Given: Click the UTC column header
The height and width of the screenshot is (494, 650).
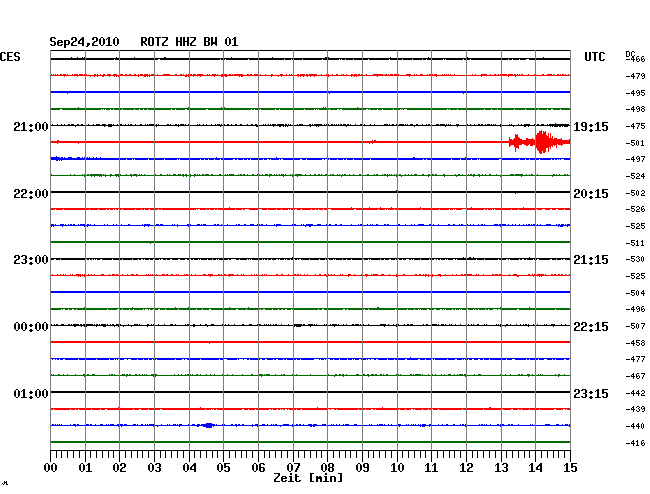Looking at the screenshot, I should pos(594,57).
